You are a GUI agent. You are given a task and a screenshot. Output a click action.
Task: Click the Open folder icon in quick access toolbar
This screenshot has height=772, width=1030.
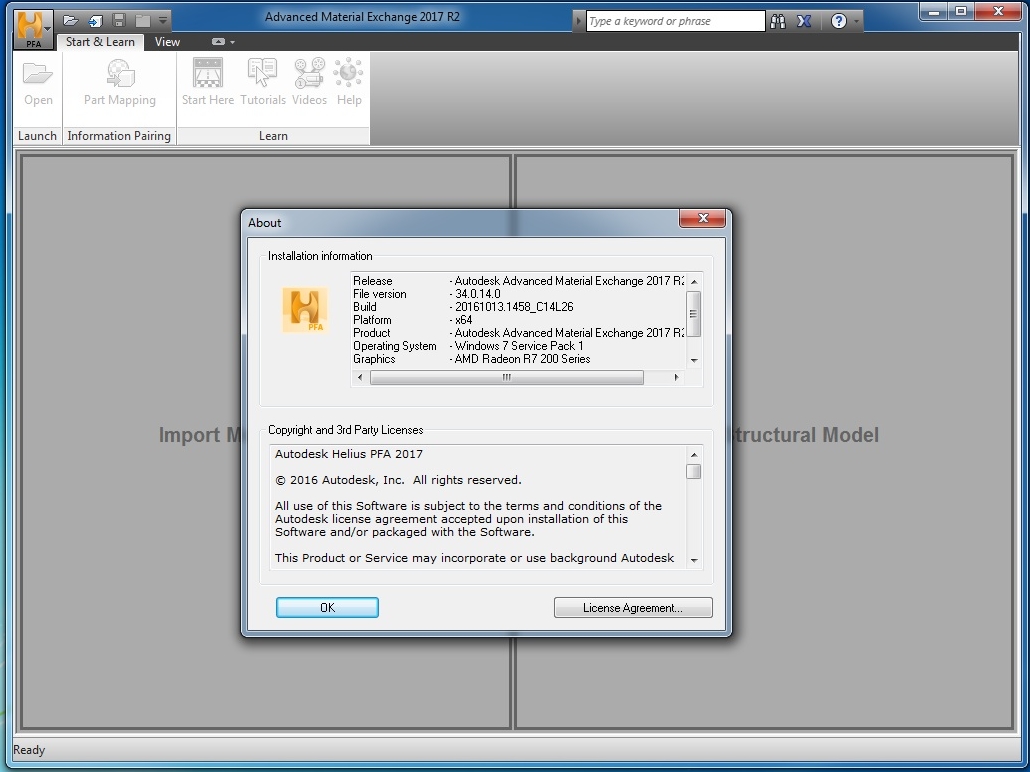[x=71, y=20]
